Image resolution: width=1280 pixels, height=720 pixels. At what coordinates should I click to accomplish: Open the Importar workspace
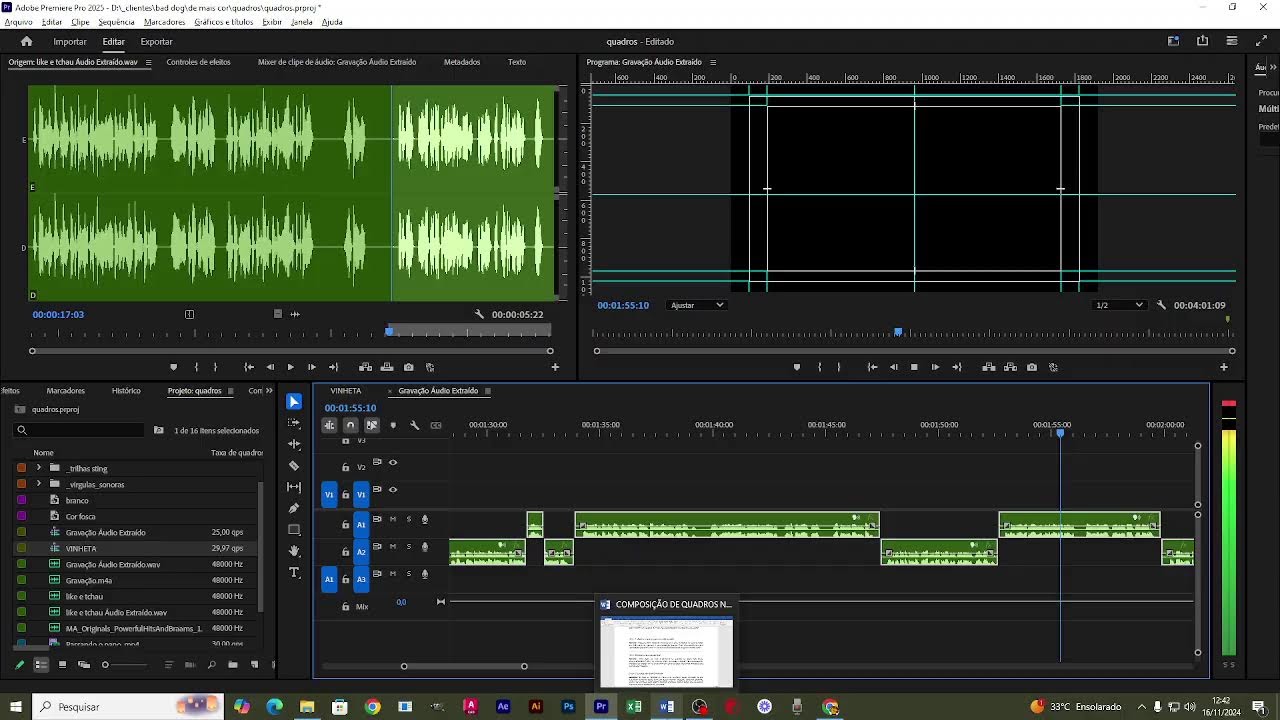[70, 42]
